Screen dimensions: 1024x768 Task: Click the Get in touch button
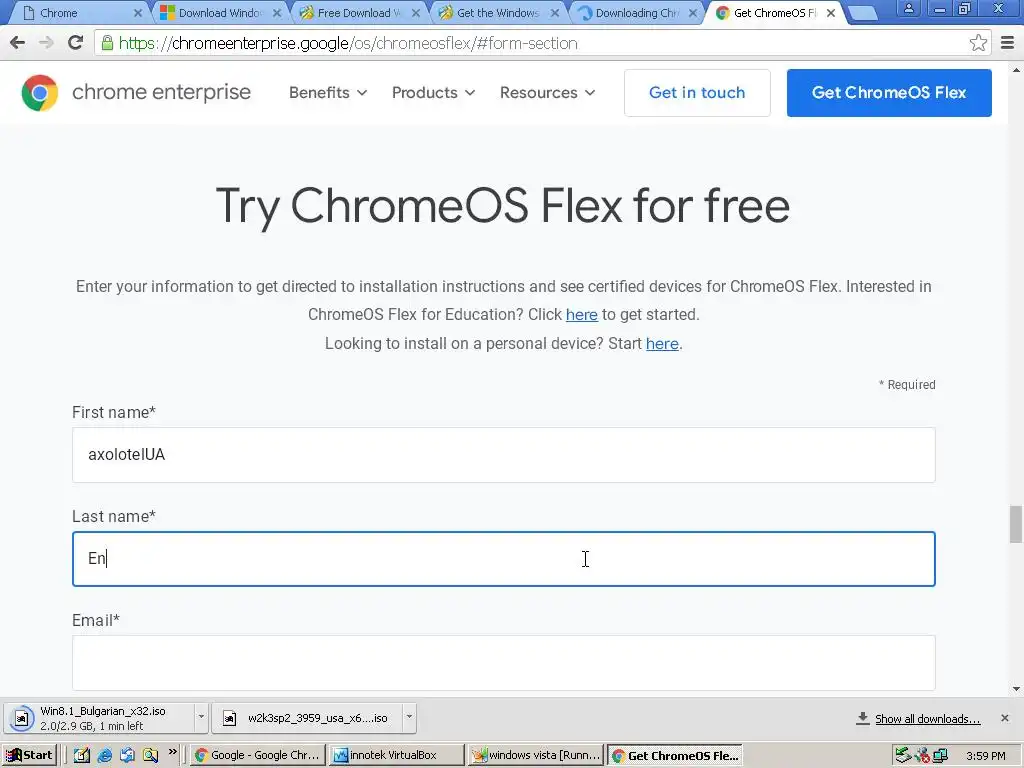[697, 93]
